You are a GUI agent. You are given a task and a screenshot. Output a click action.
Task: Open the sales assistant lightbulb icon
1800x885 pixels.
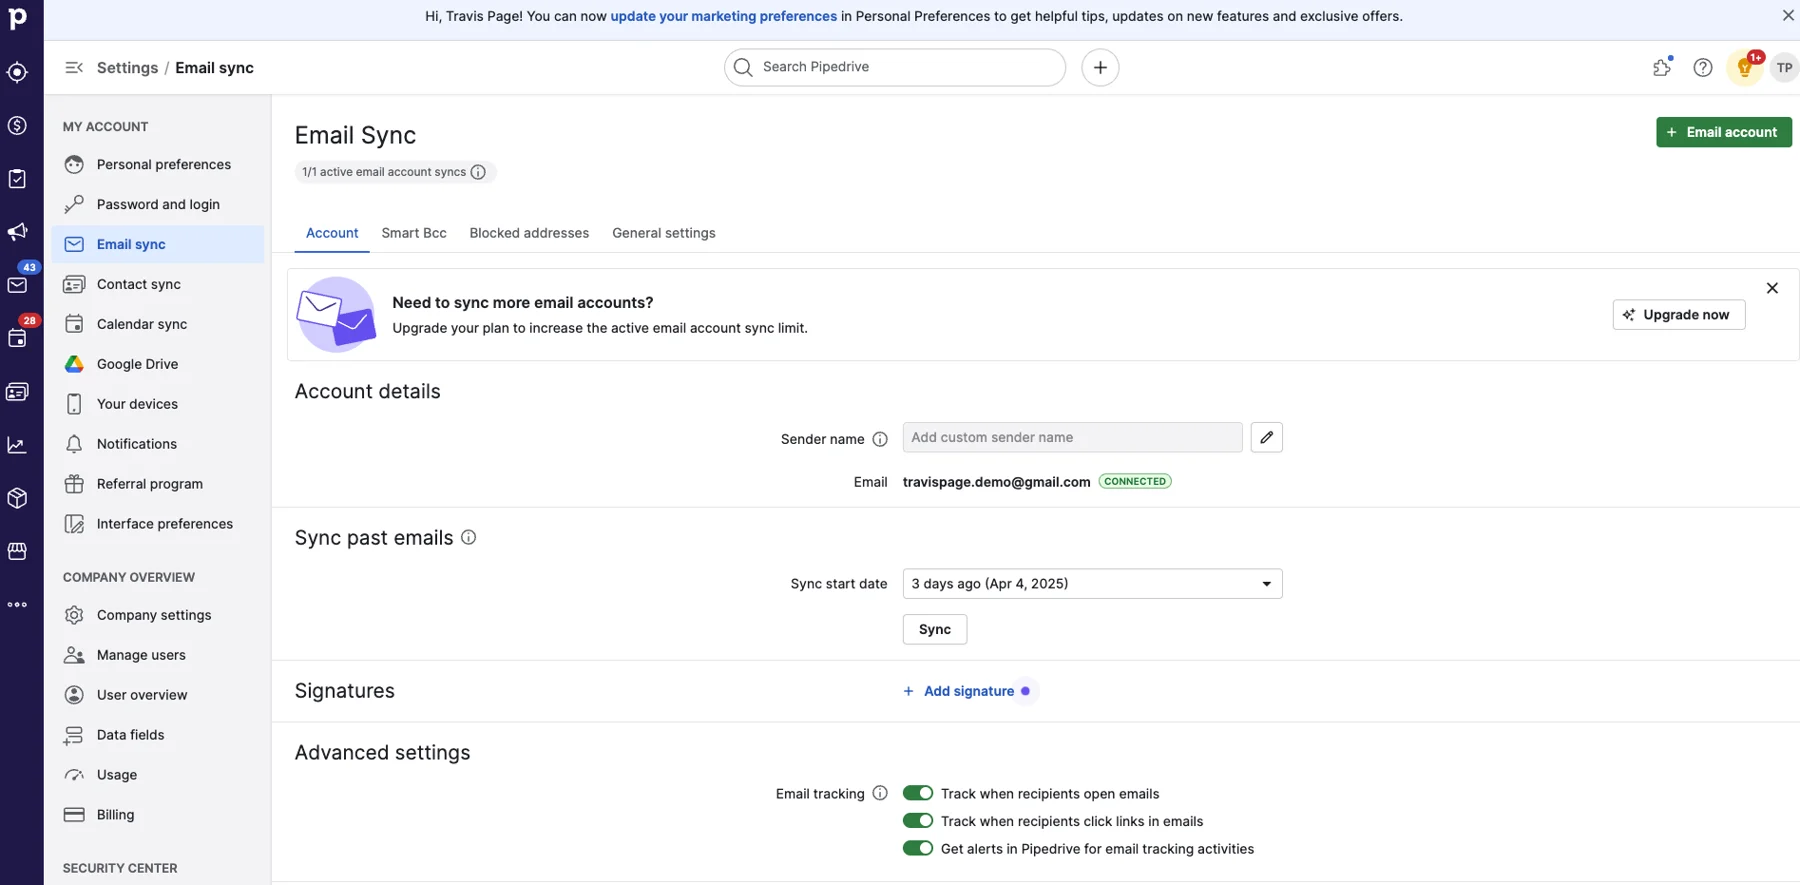click(1745, 67)
